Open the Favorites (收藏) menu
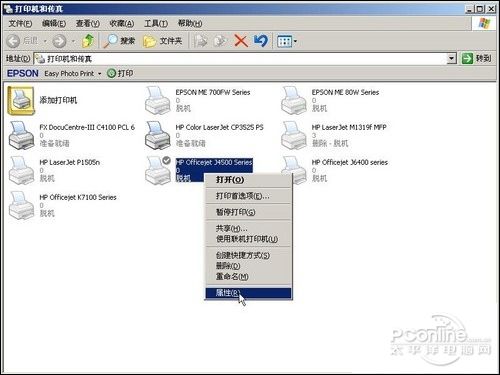The width and height of the screenshot is (500, 375). pyautogui.click(x=122, y=24)
